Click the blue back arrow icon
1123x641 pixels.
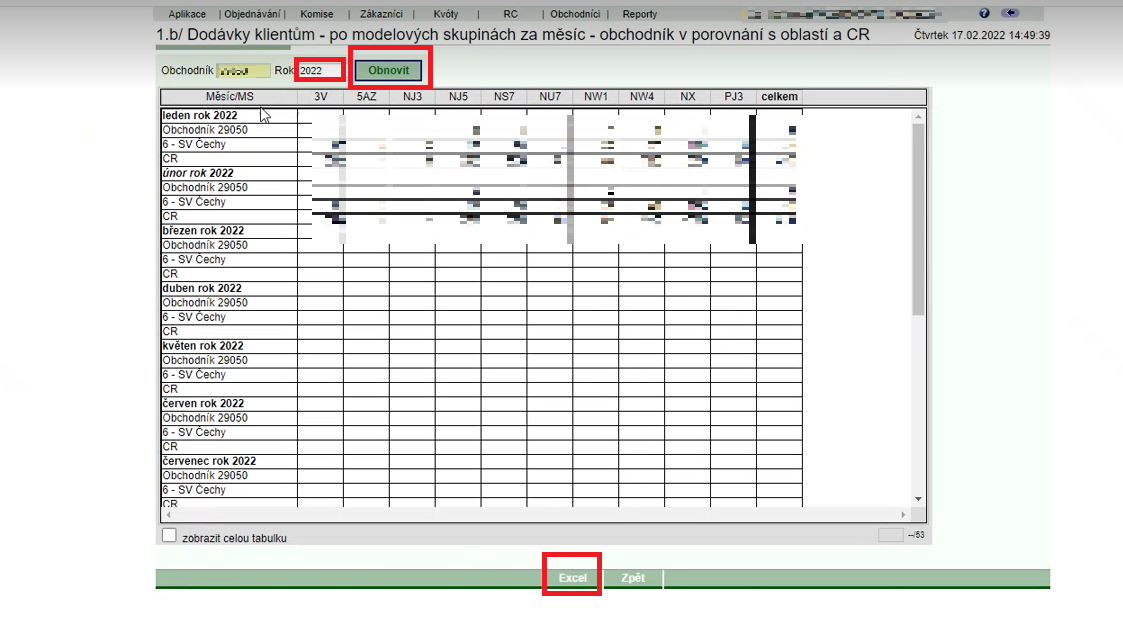[1009, 14]
